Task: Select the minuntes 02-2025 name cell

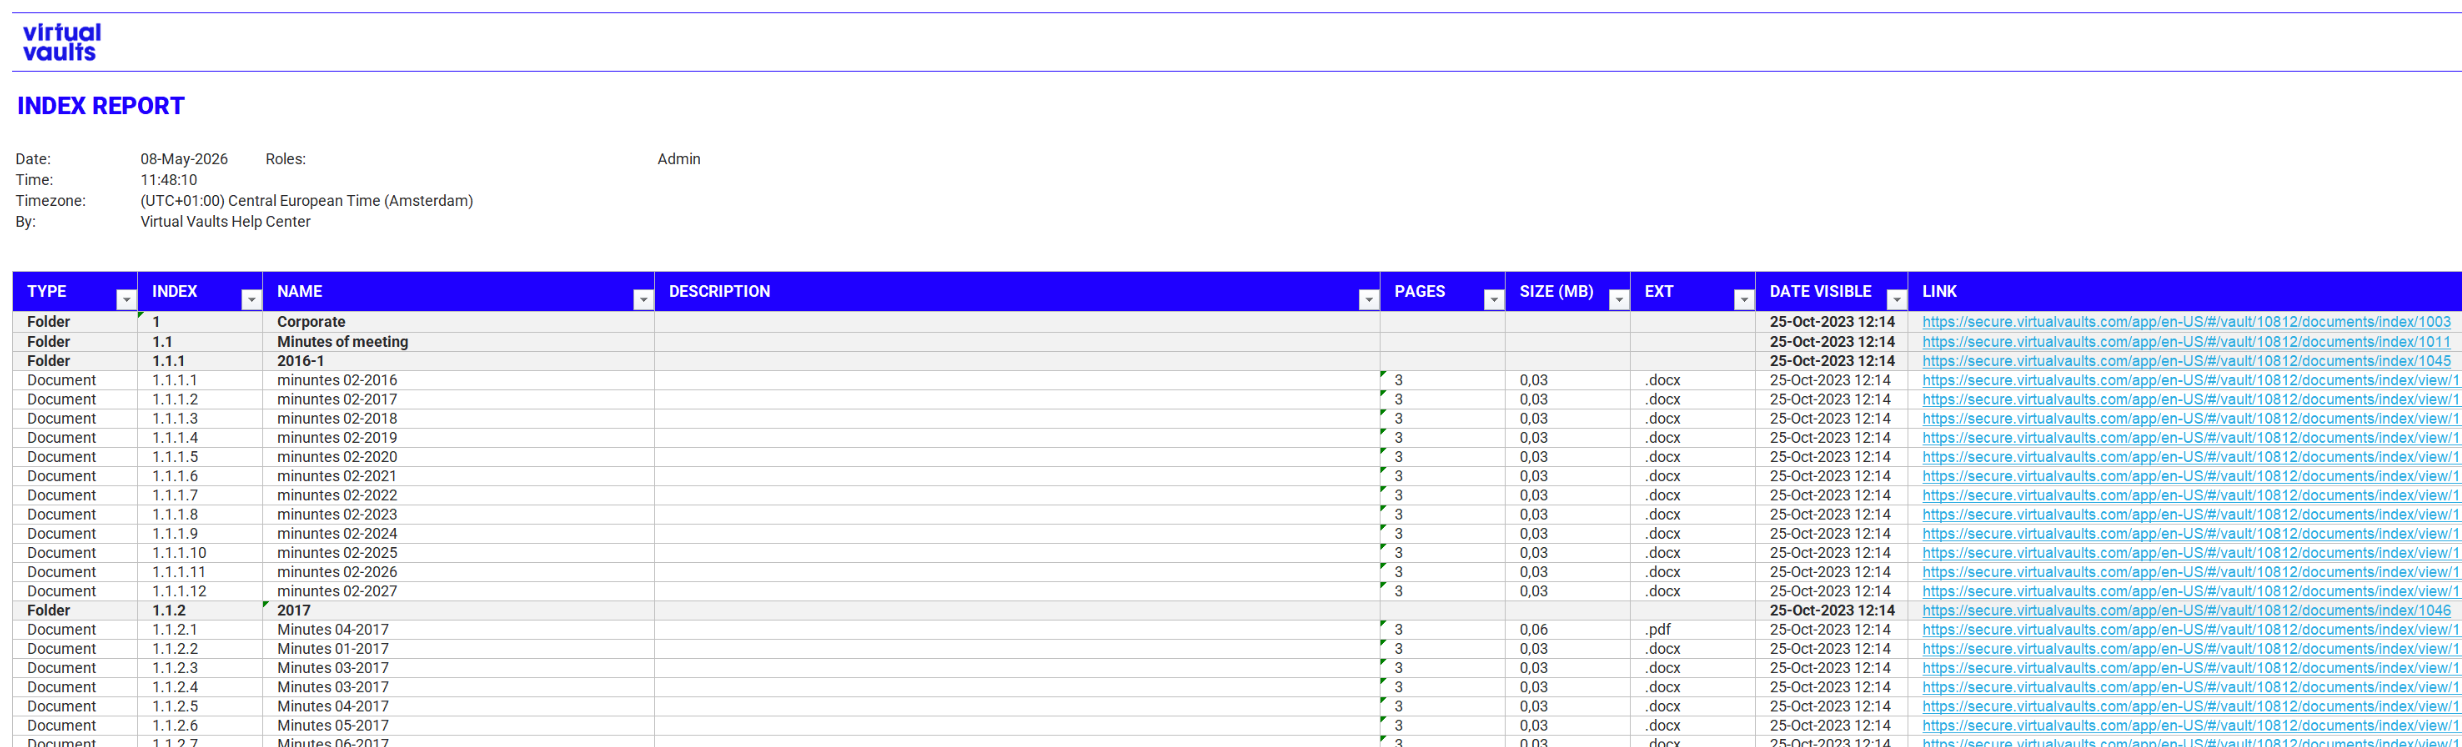Action: [x=458, y=552]
